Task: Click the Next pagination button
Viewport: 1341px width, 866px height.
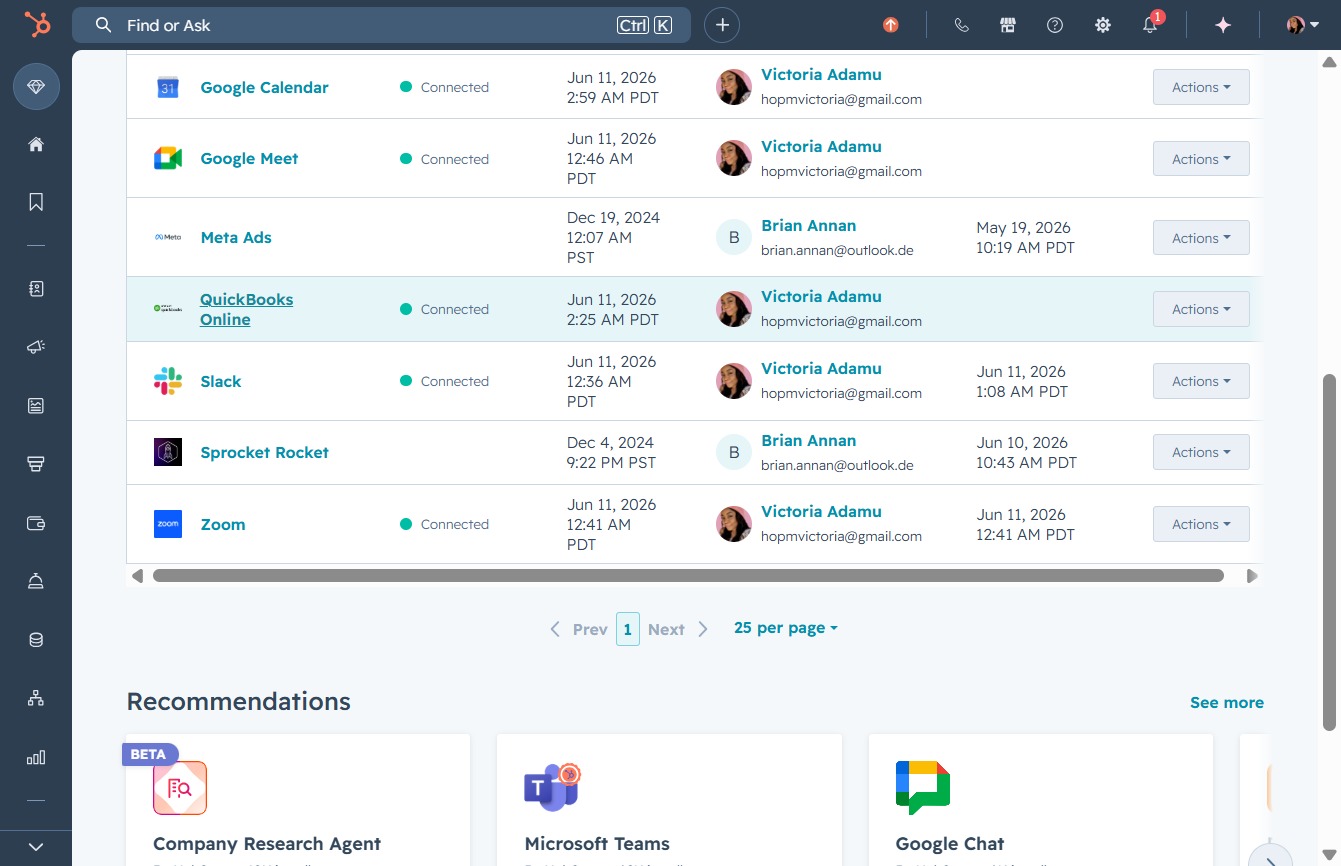Action: pos(678,629)
